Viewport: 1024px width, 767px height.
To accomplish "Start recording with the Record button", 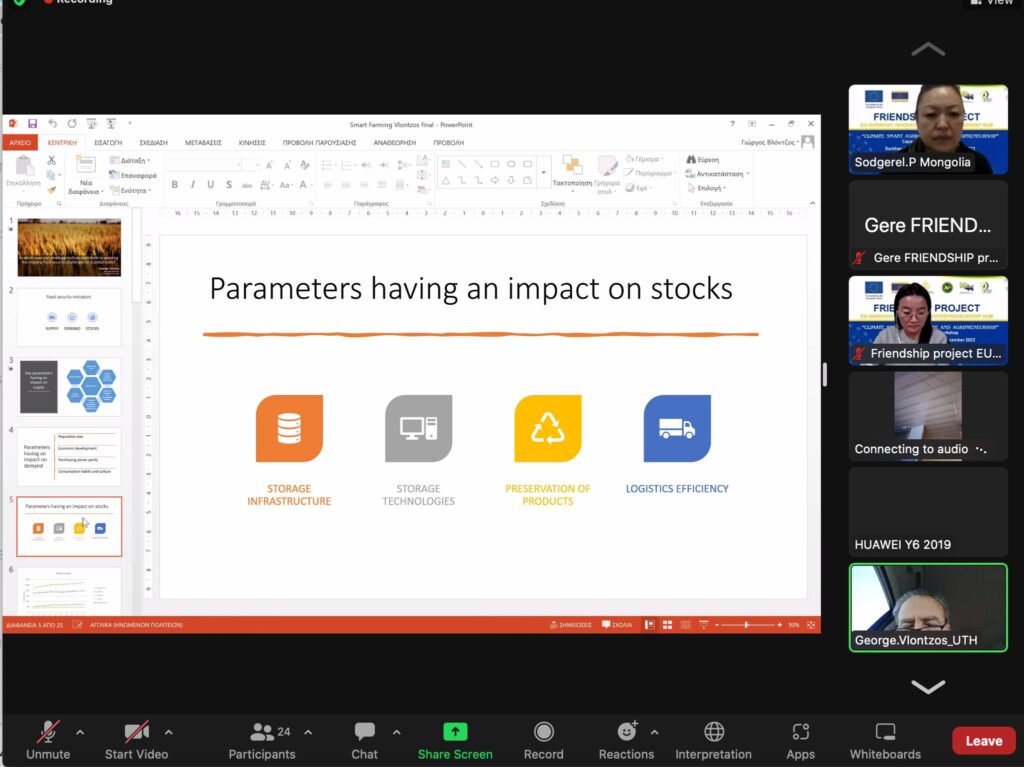I will pyautogui.click(x=543, y=740).
